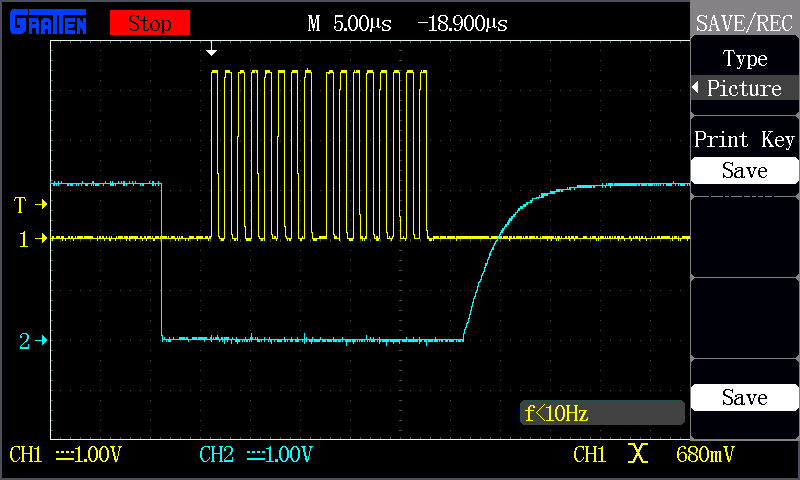Image resolution: width=800 pixels, height=480 pixels.
Task: Click the red Stop status indicator
Action: (149, 23)
